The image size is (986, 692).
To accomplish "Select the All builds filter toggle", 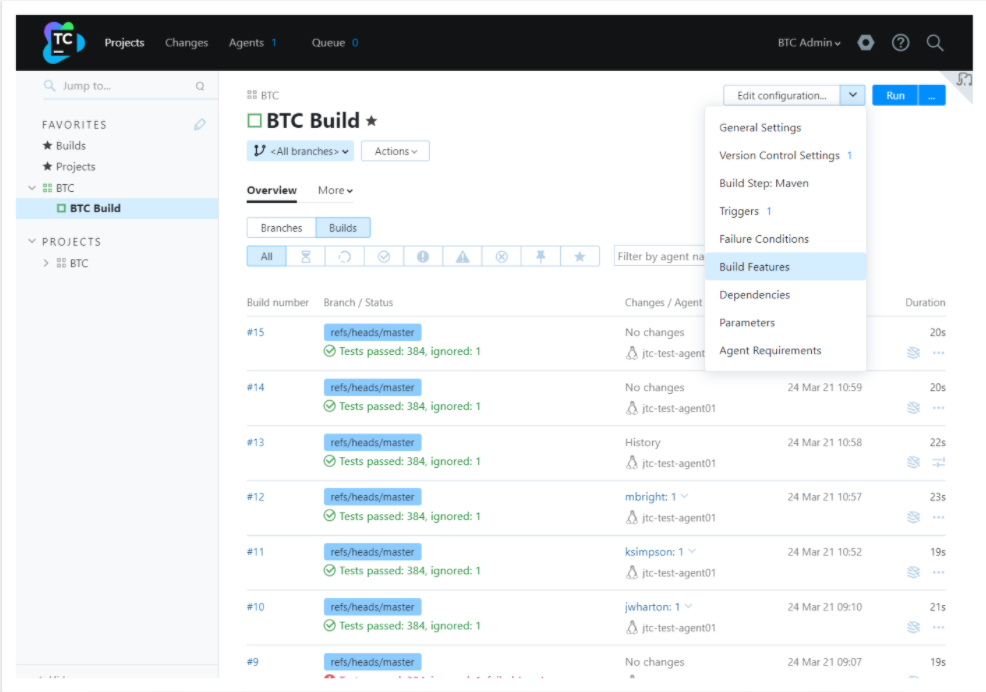I will tap(267, 257).
